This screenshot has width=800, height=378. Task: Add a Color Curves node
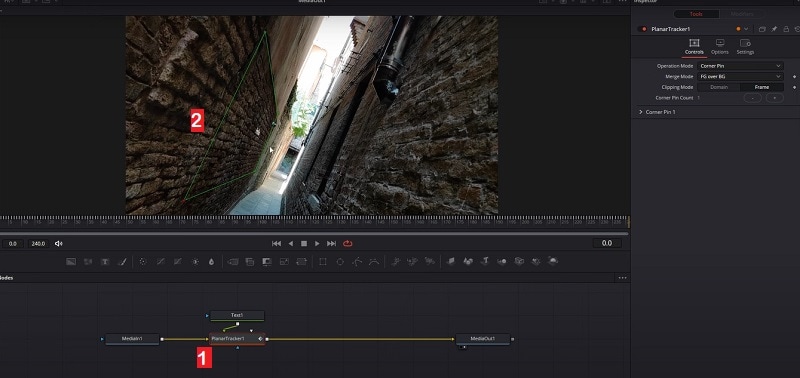click(x=160, y=261)
